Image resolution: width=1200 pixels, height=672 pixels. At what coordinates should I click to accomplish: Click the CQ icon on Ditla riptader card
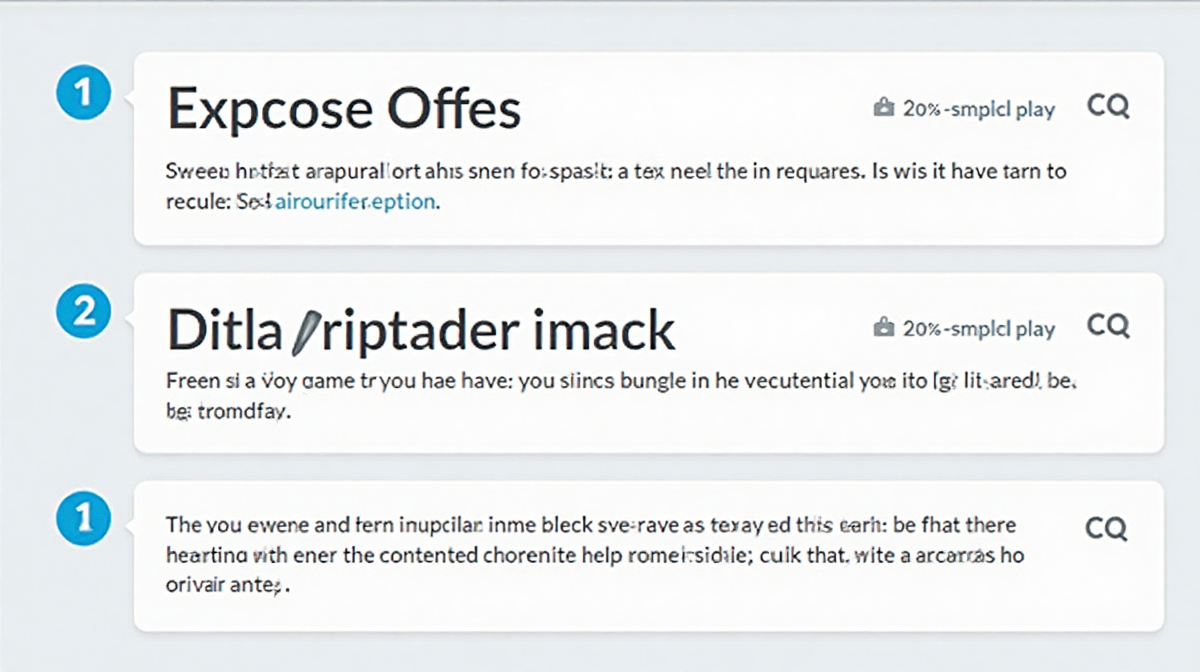[x=1108, y=325]
